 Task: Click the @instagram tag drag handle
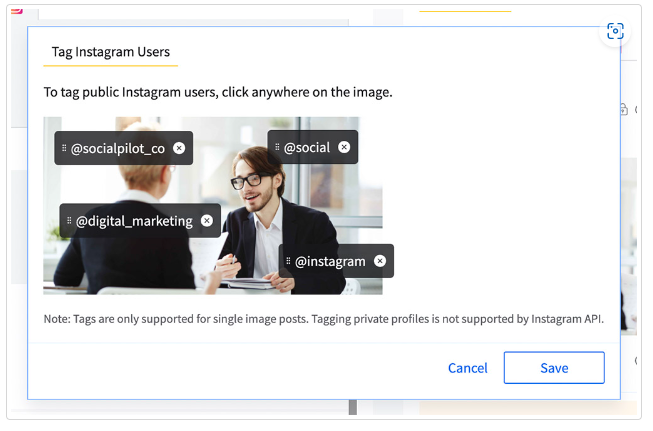pyautogui.click(x=288, y=261)
